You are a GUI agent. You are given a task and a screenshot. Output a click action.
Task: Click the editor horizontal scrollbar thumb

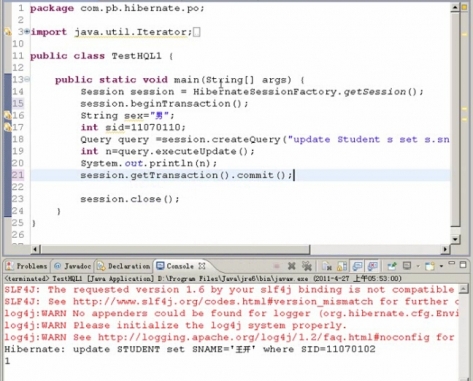pyautogui.click(x=176, y=249)
